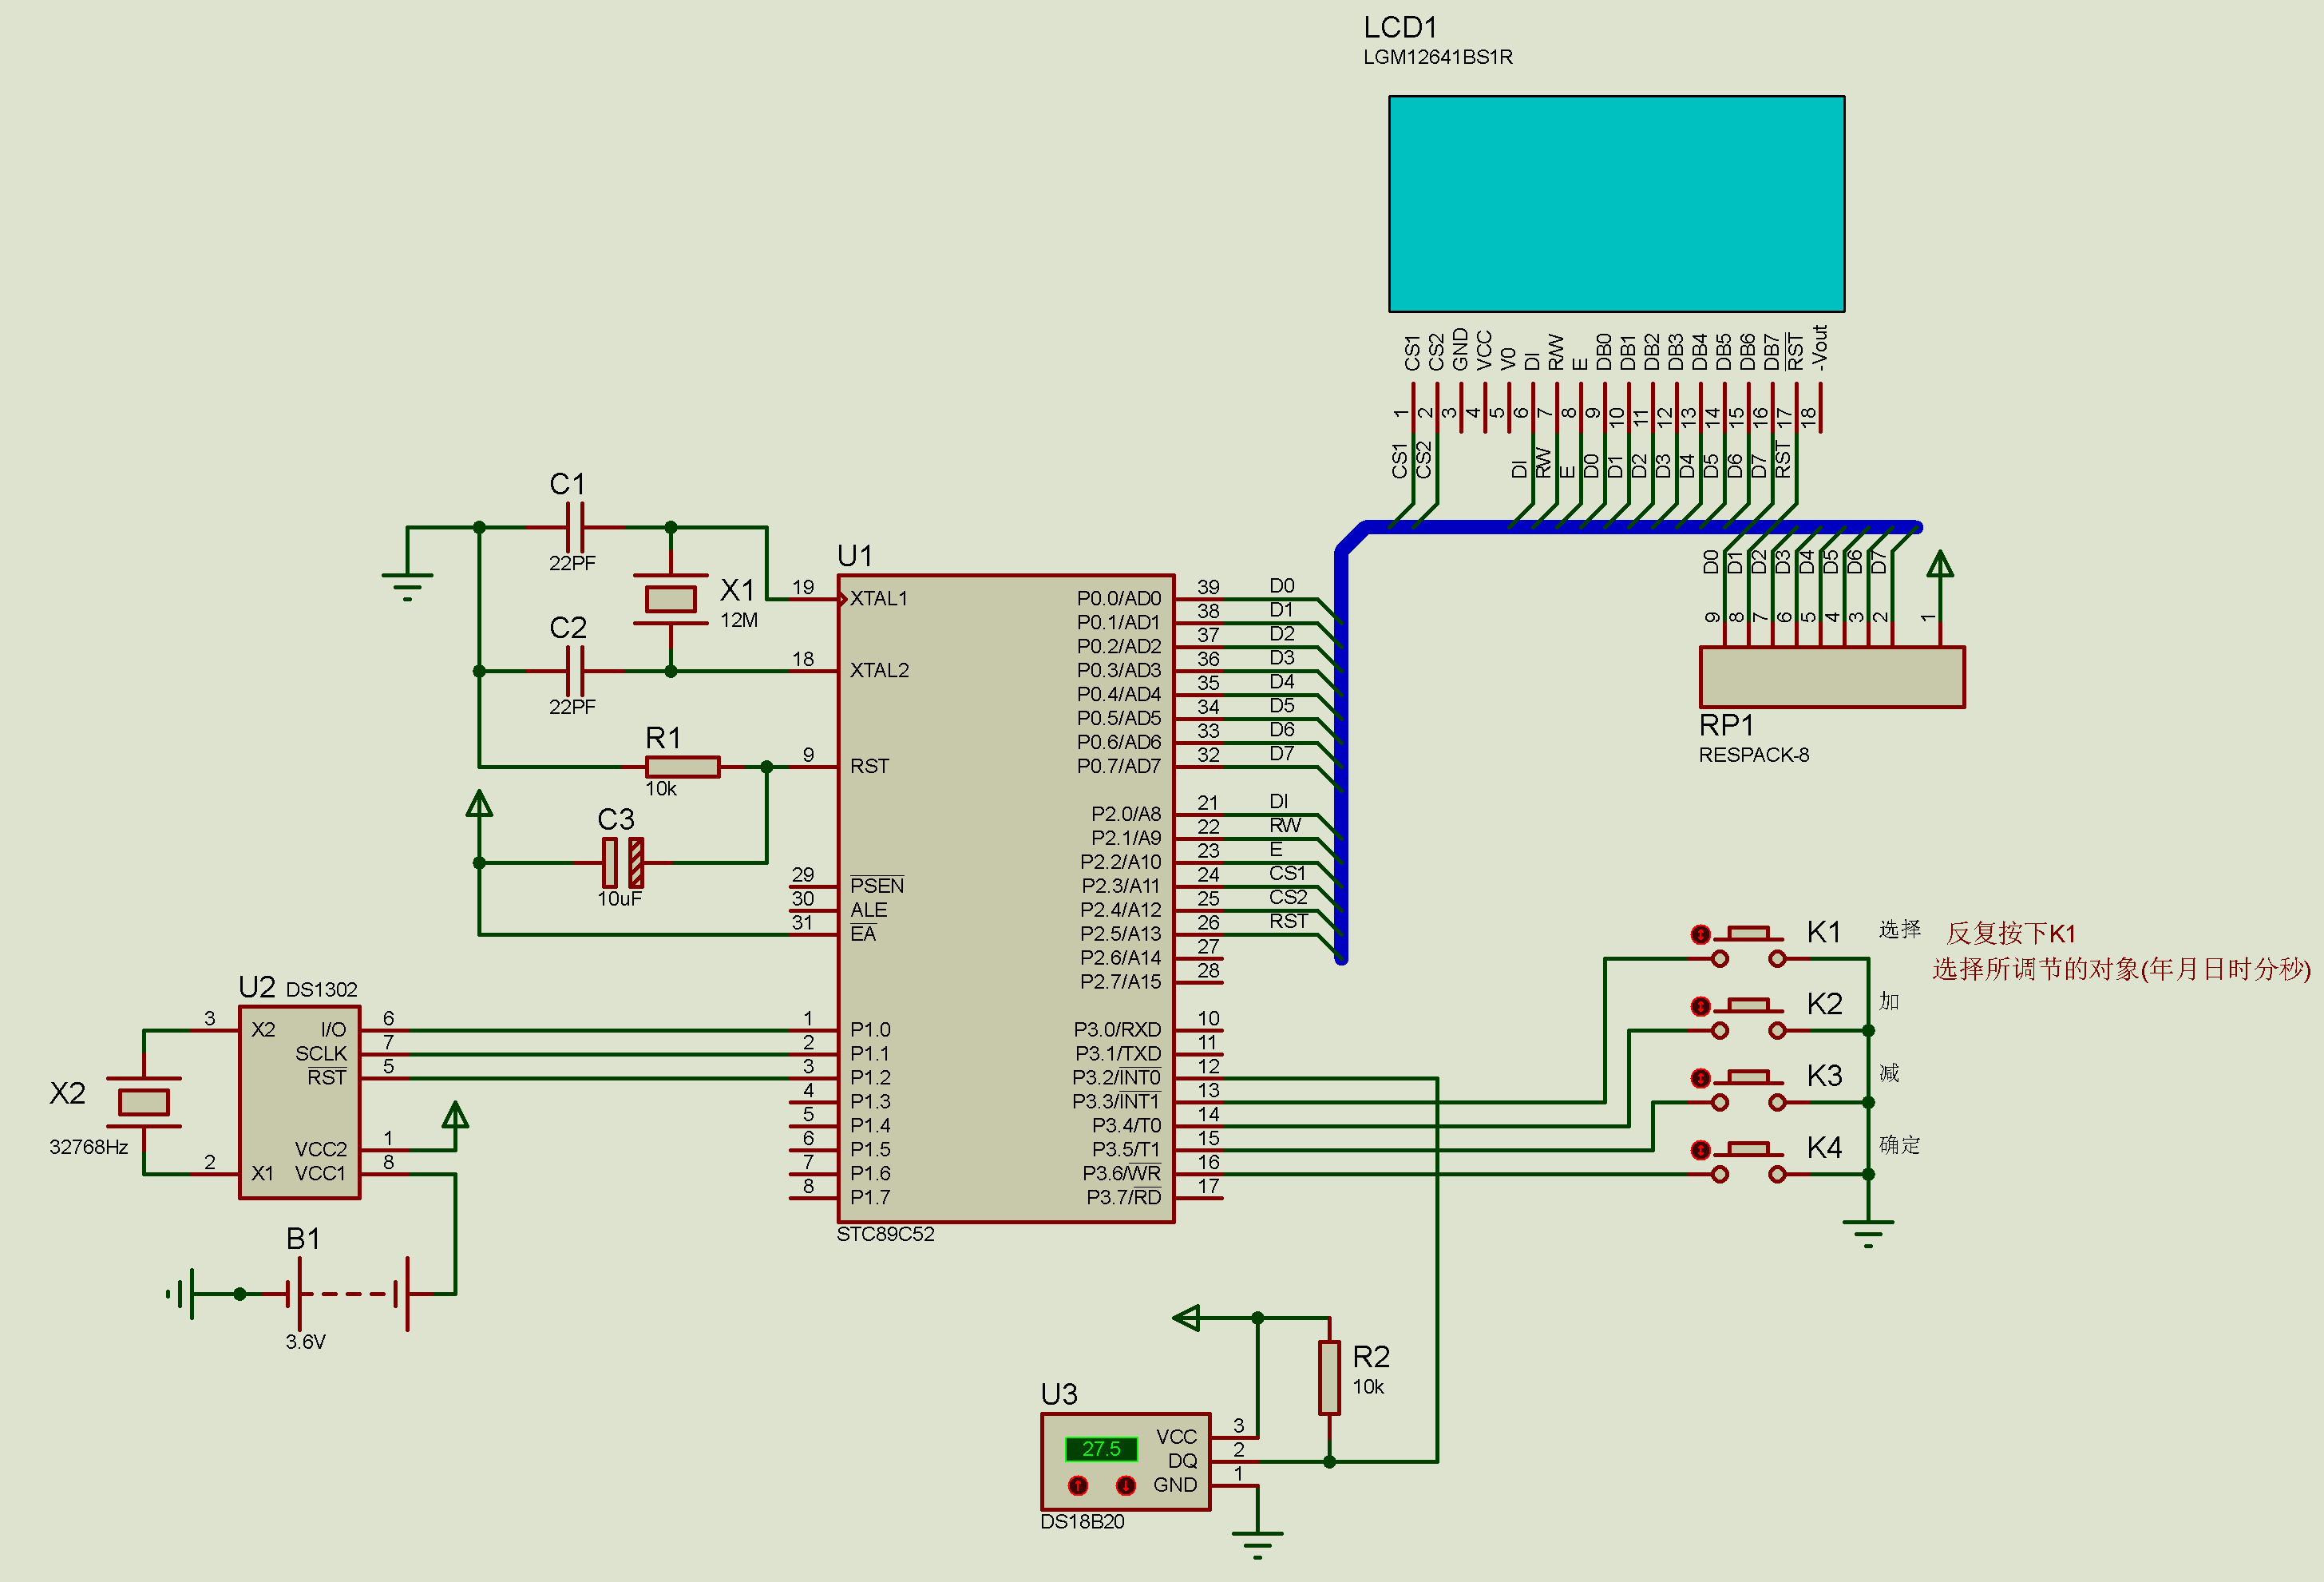Screen dimensions: 2324x1582
Task: Select the X1 12M crystal symbol
Action: (670, 599)
